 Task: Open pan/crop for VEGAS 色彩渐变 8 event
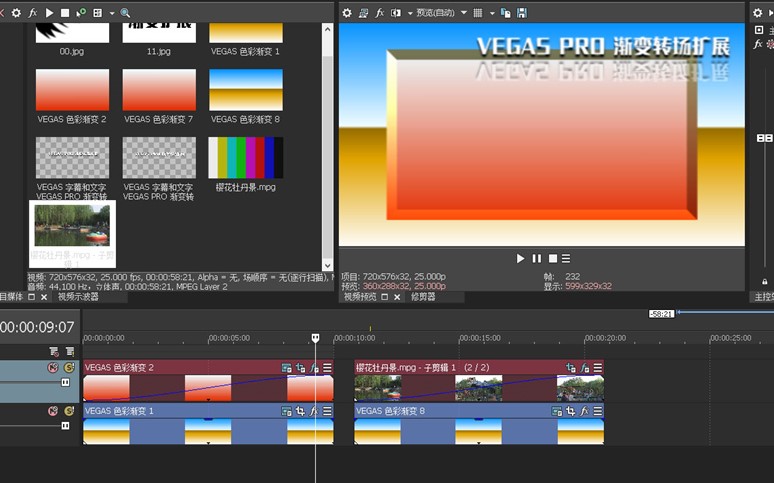coord(571,411)
